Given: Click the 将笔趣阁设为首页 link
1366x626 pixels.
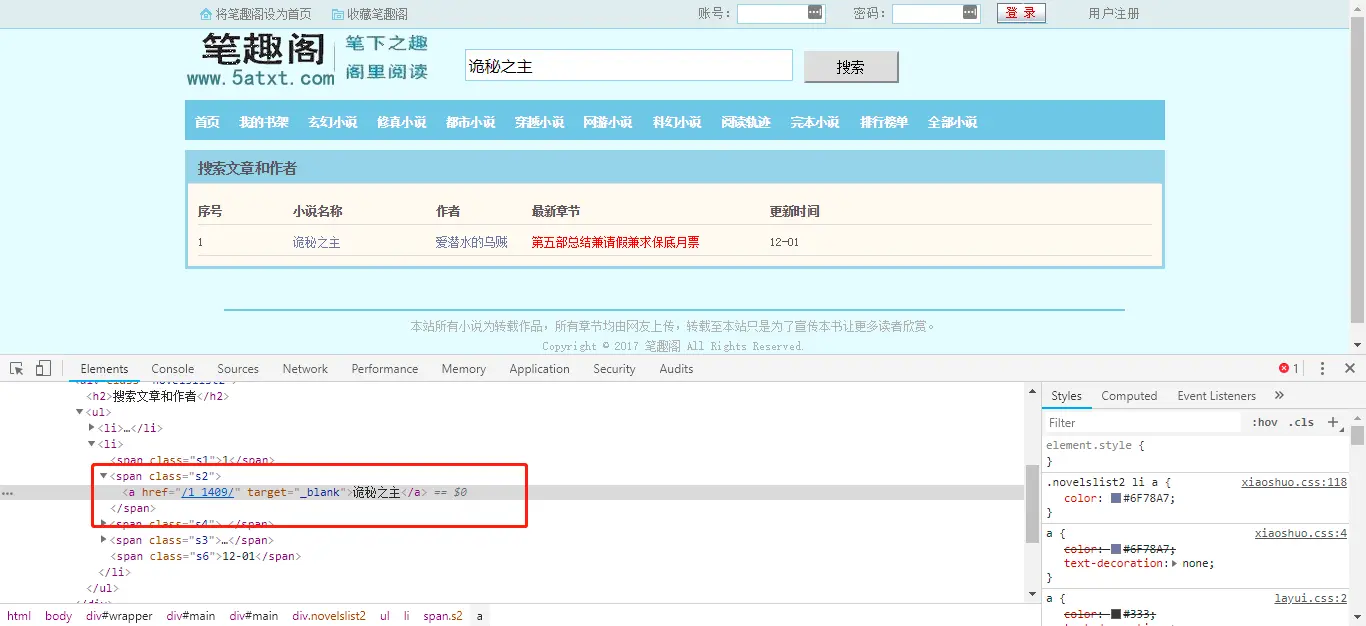Looking at the screenshot, I should coord(264,14).
